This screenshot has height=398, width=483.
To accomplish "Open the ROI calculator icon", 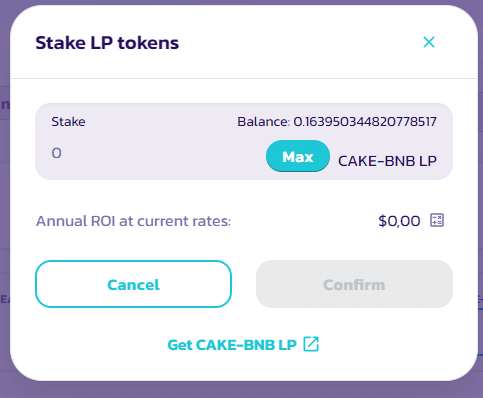I will click(437, 220).
